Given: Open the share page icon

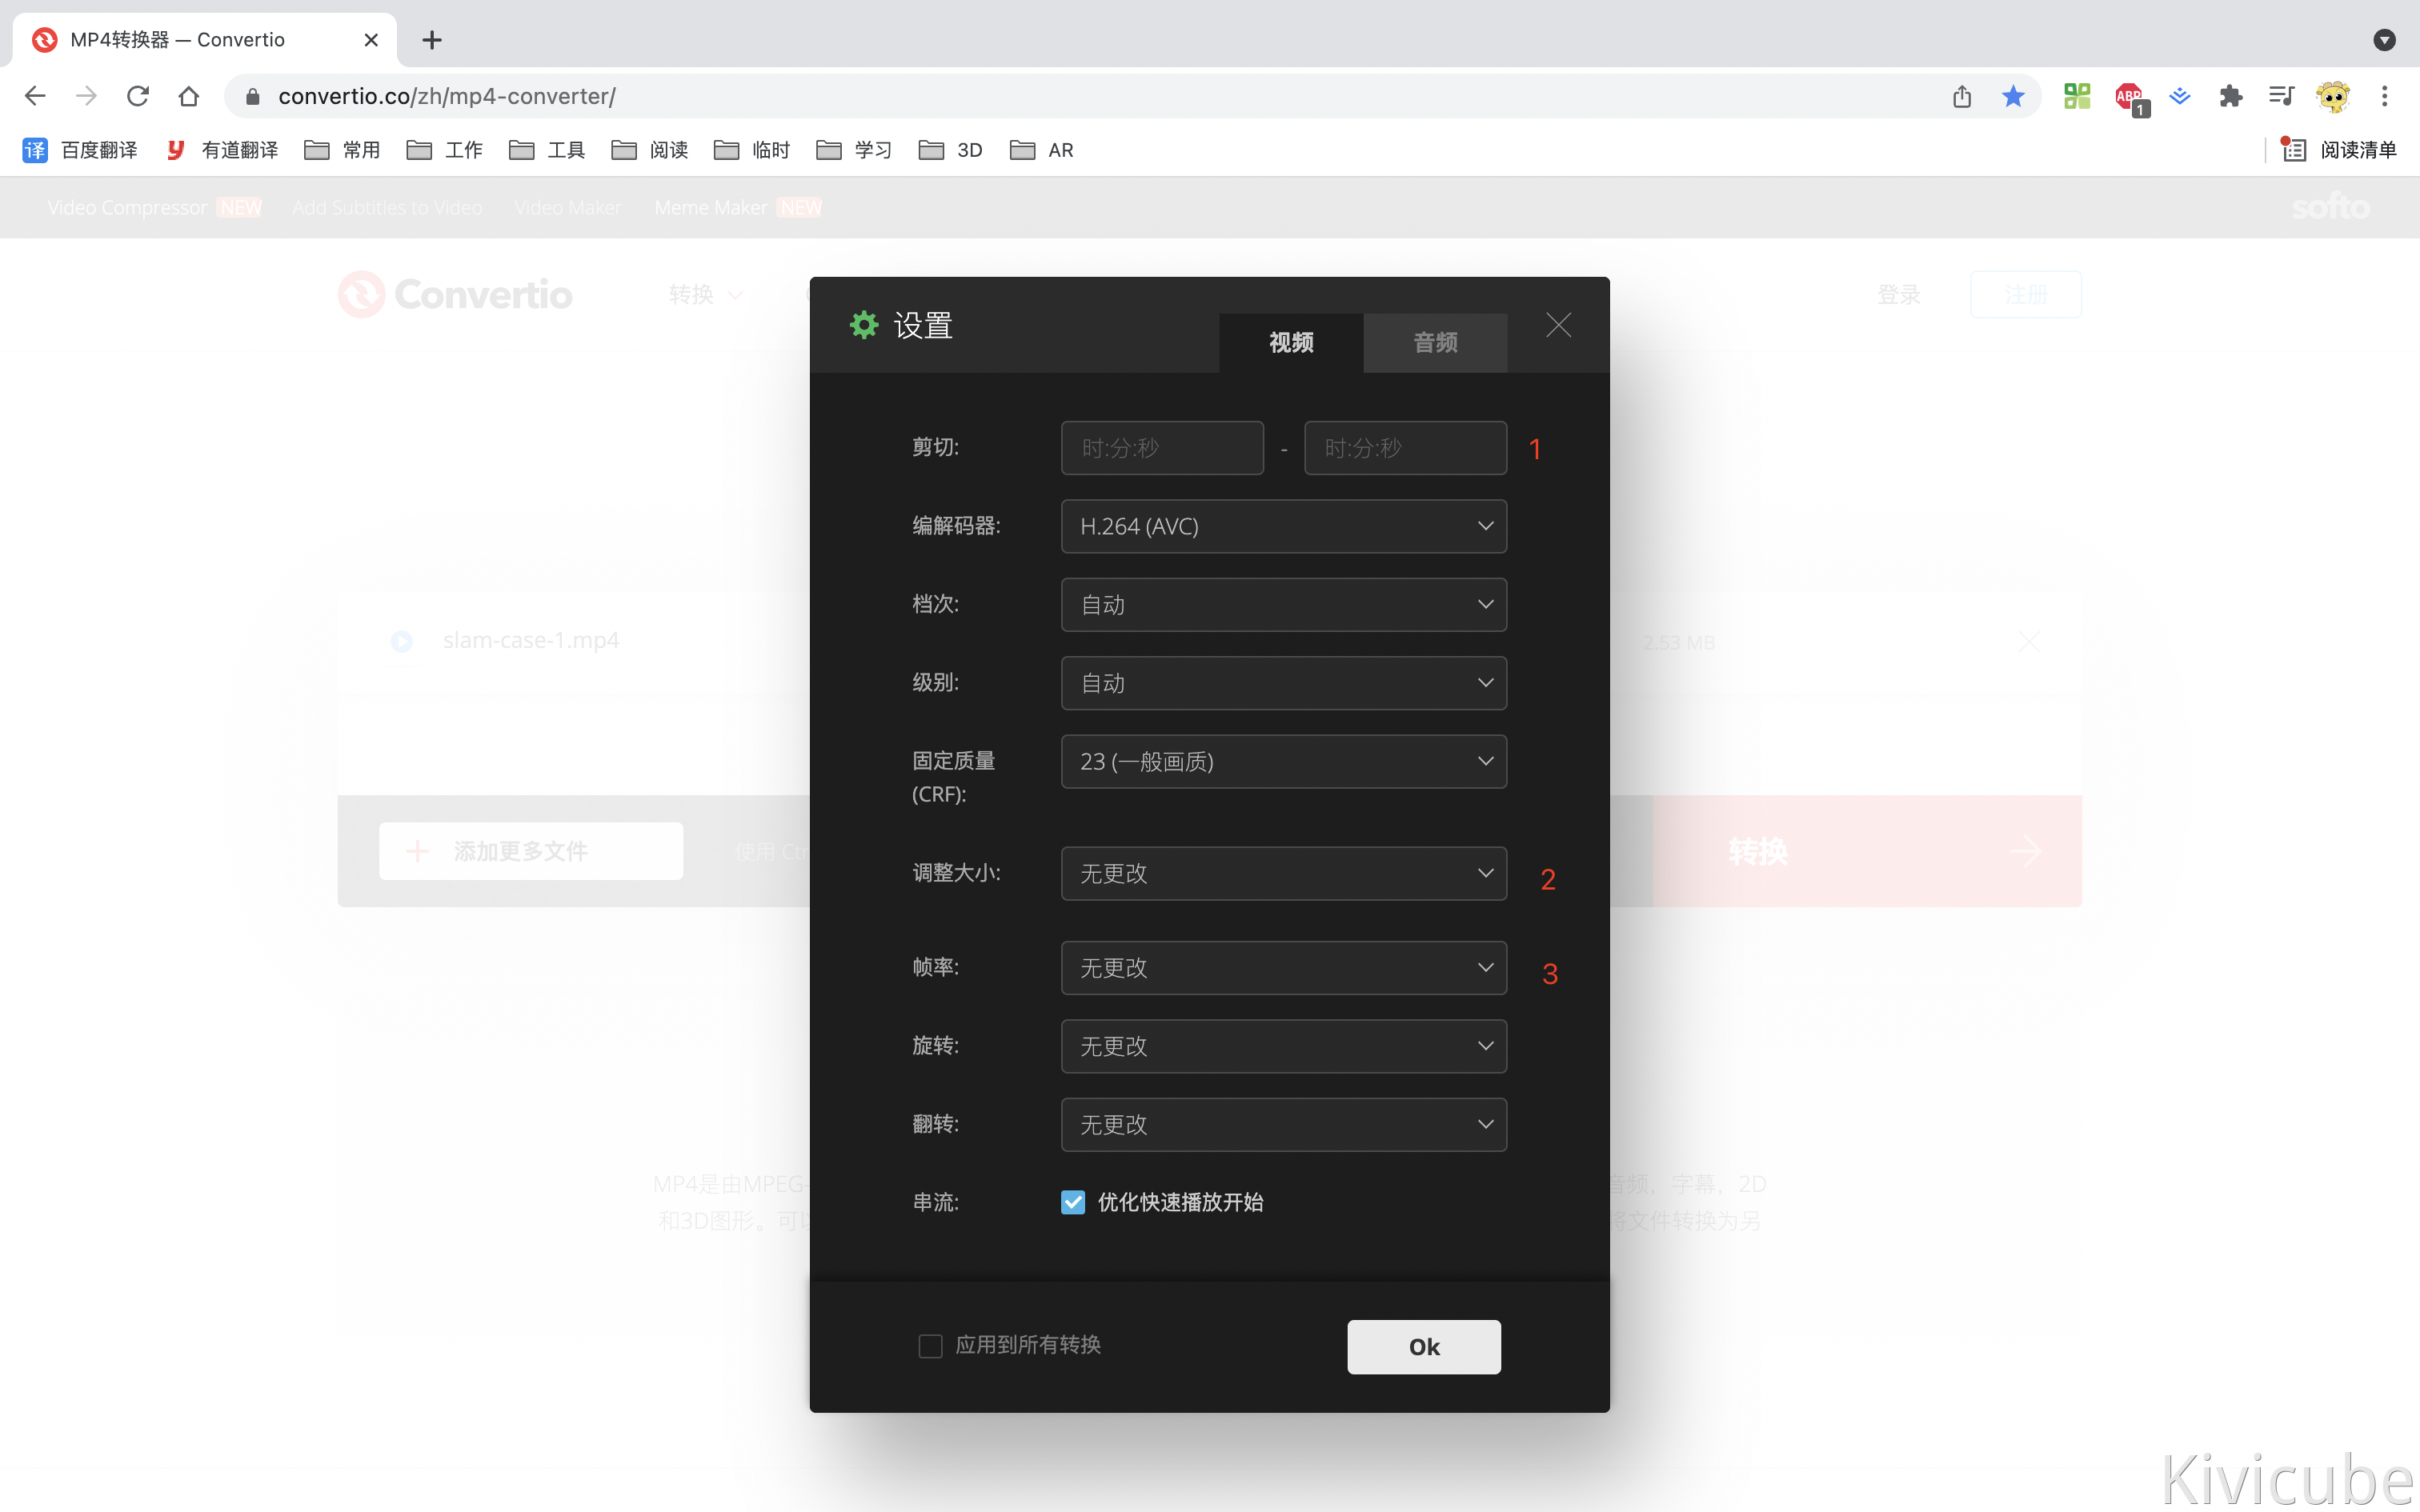Looking at the screenshot, I should tap(1961, 96).
